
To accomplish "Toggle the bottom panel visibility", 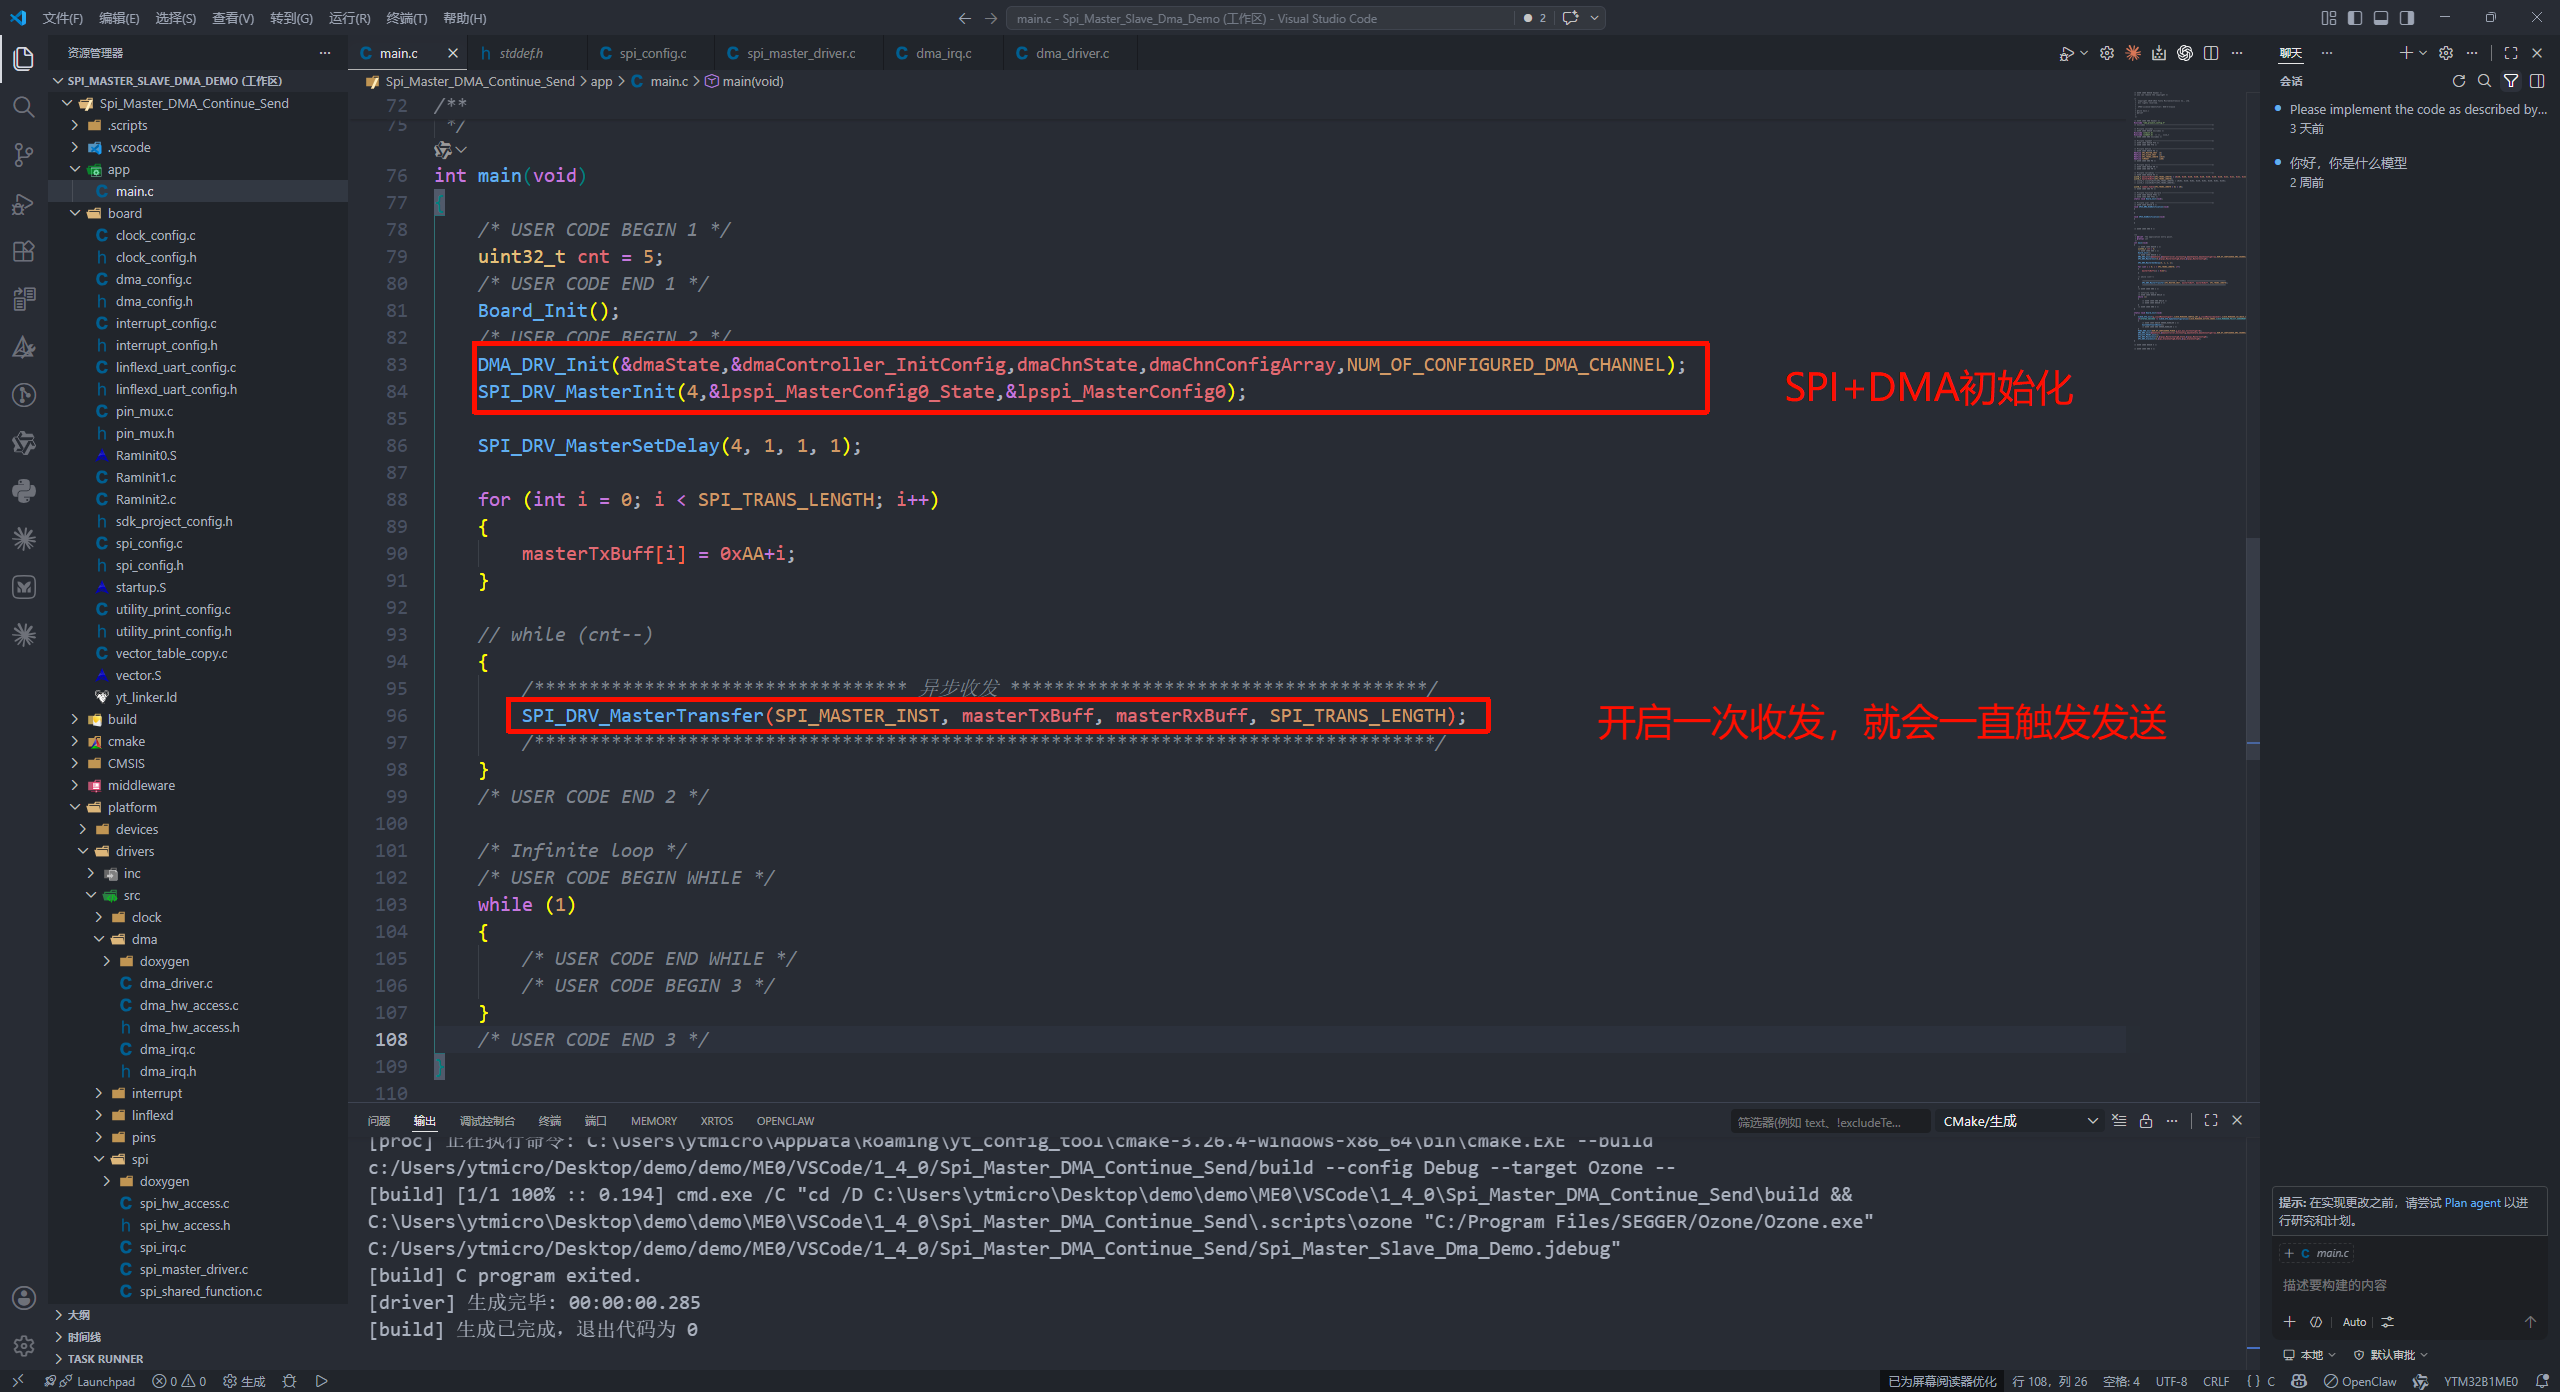I will pos(2381,18).
